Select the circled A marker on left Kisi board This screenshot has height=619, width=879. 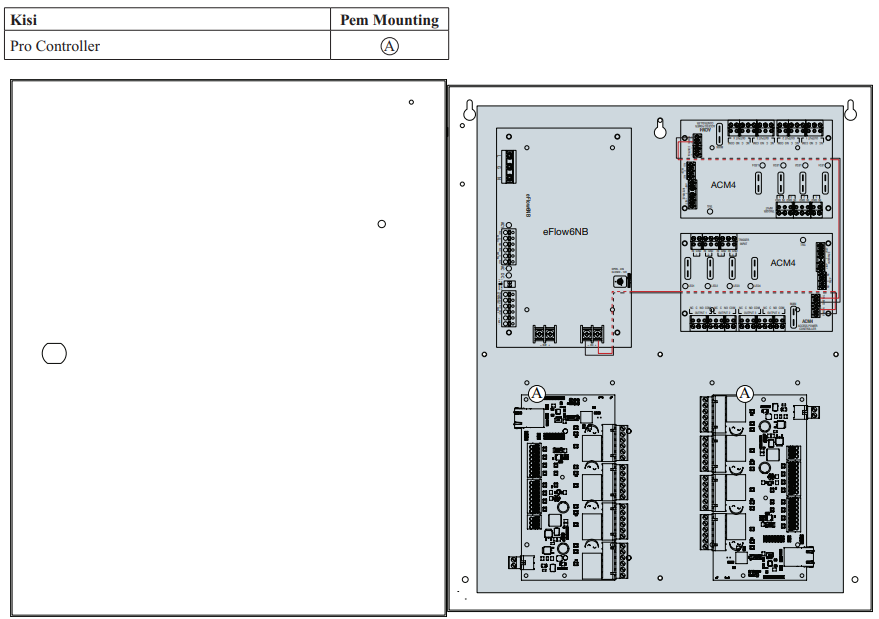click(536, 394)
